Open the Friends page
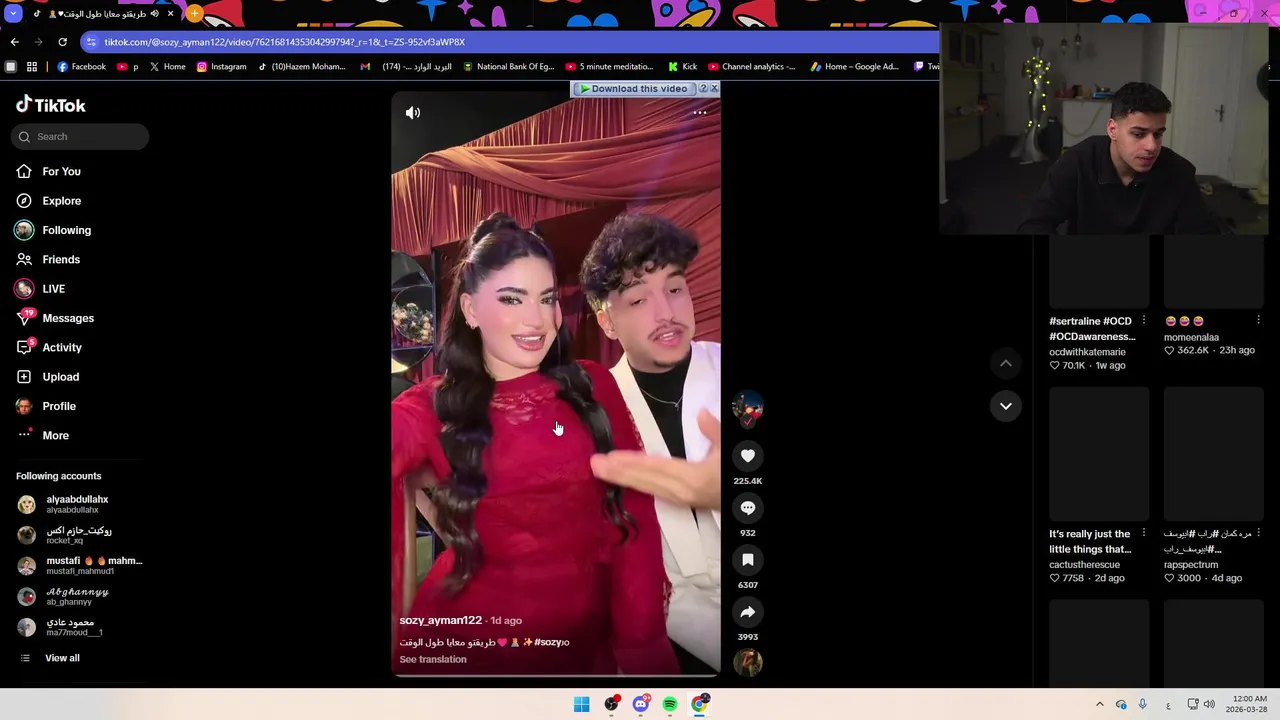This screenshot has width=1280, height=720. point(61,260)
